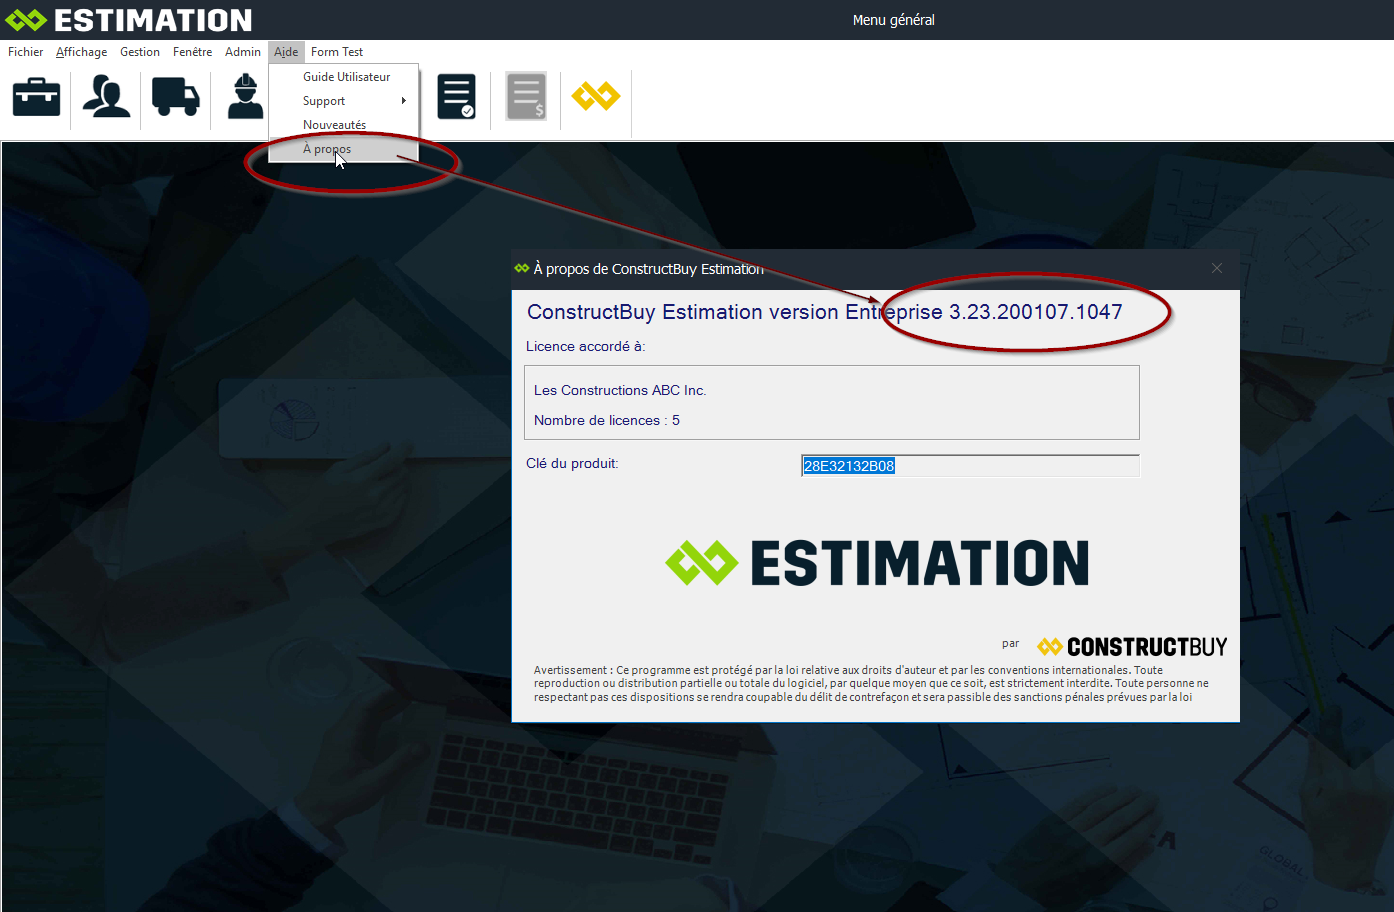The image size is (1394, 912).
Task: Click the briefcase projects toolbar icon
Action: pos(36,97)
